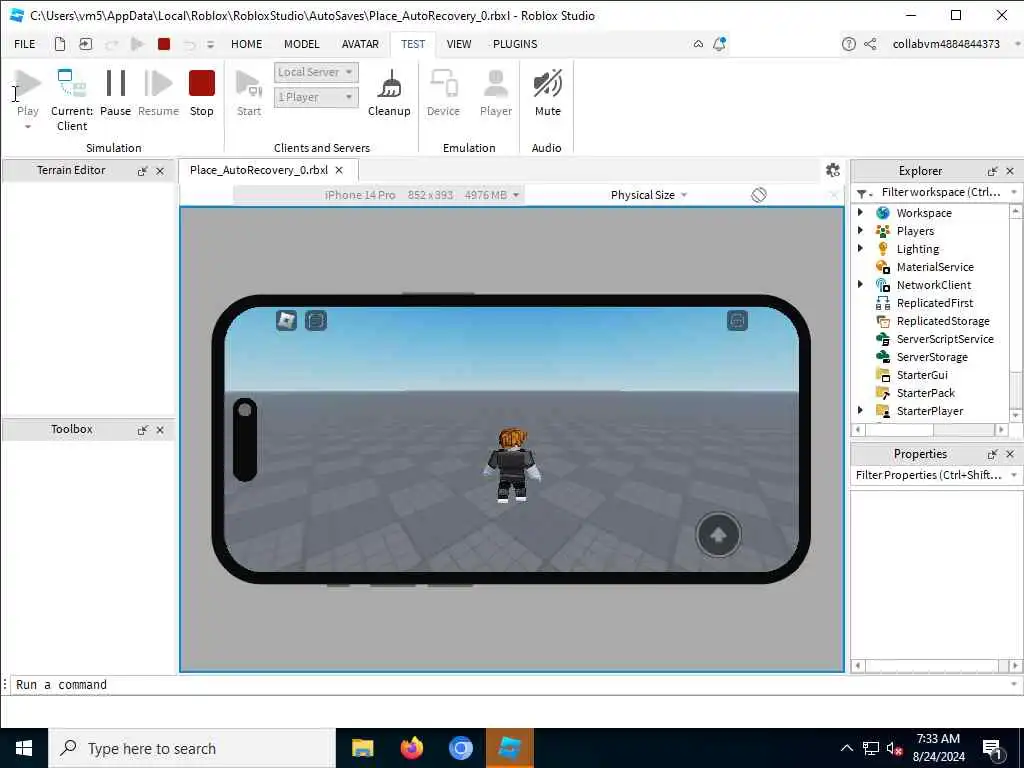Click the Filter workspace field

[940, 192]
